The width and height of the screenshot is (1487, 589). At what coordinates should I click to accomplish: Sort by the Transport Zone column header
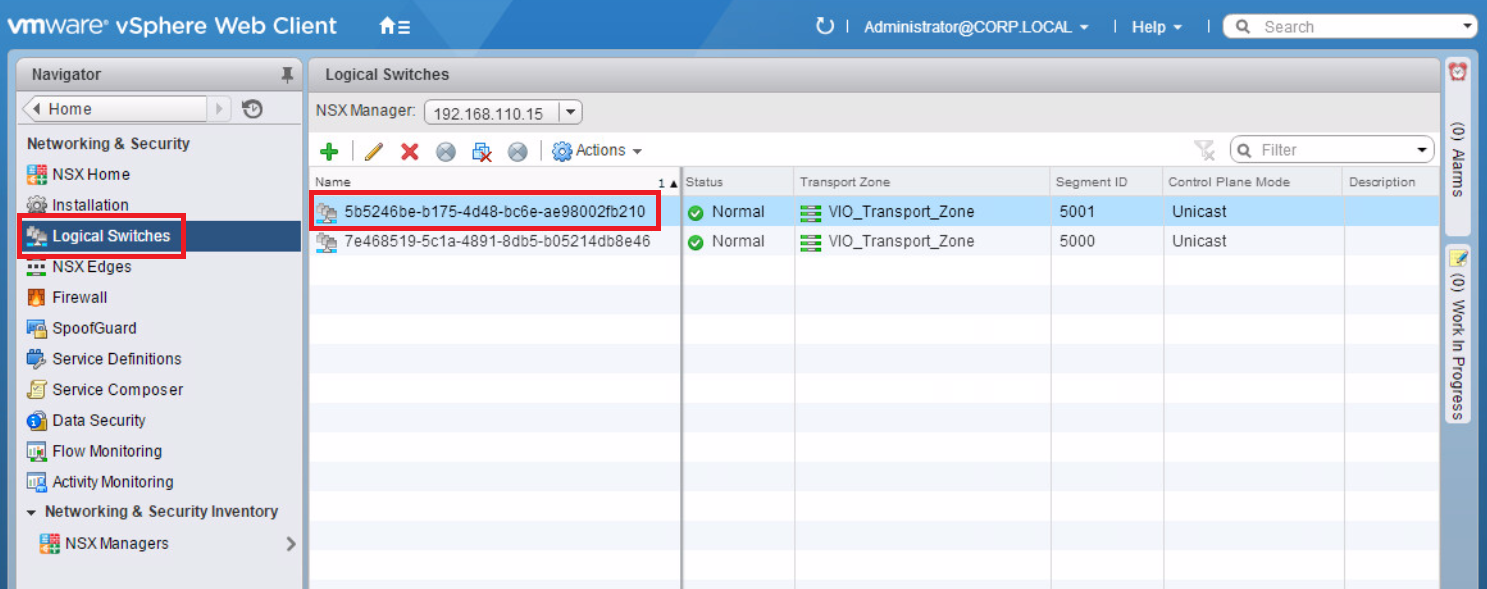tap(923, 182)
